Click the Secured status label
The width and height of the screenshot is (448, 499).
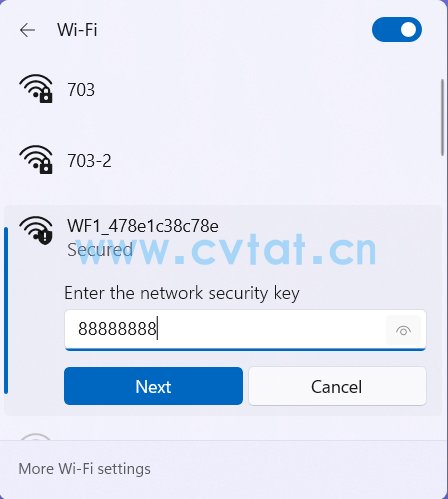click(x=100, y=250)
